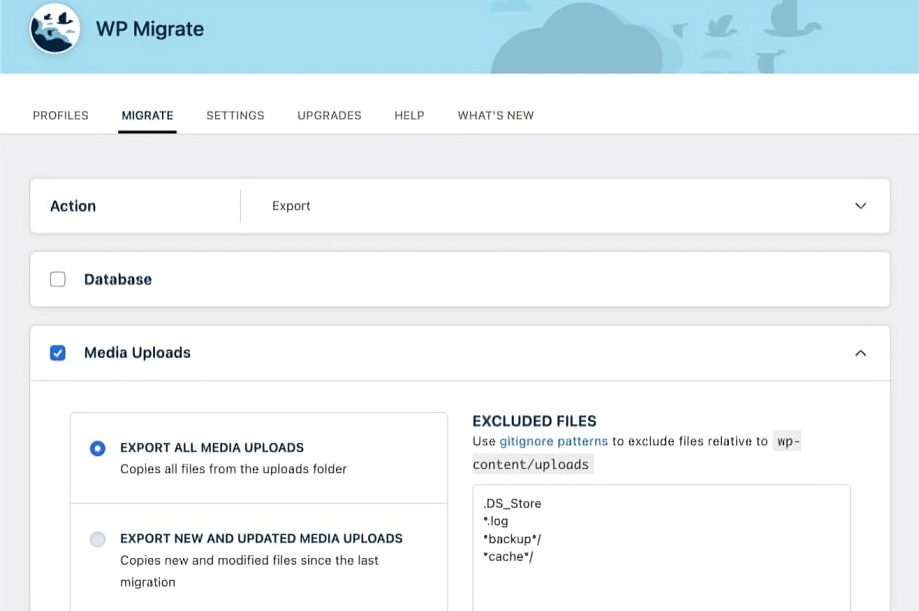Switch to the Migrate tab
Viewport: 919px width, 611px height.
point(147,115)
